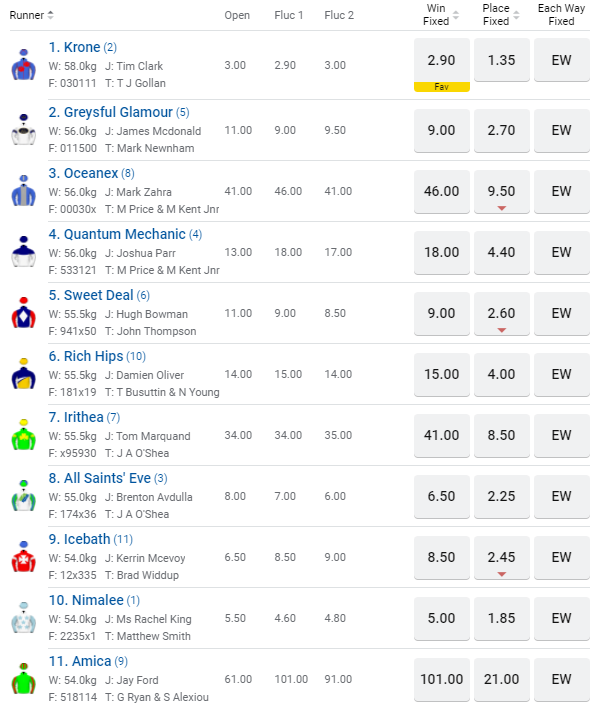Click the Each Way Fixed column header
602x706 pixels.
[561, 15]
